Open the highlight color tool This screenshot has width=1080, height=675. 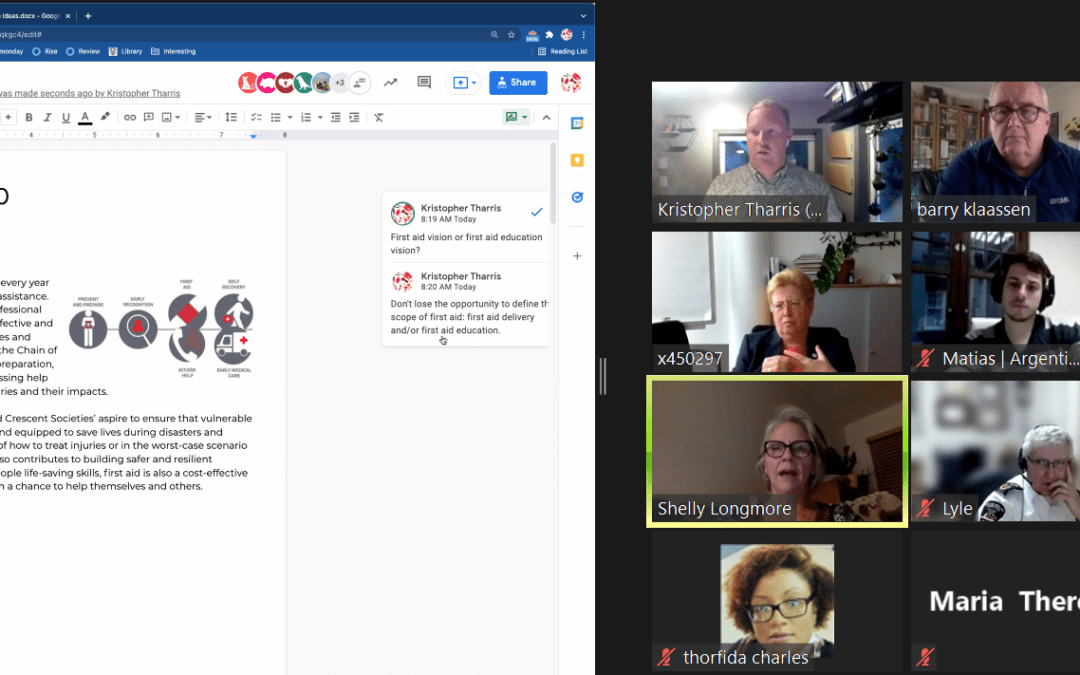tap(105, 117)
